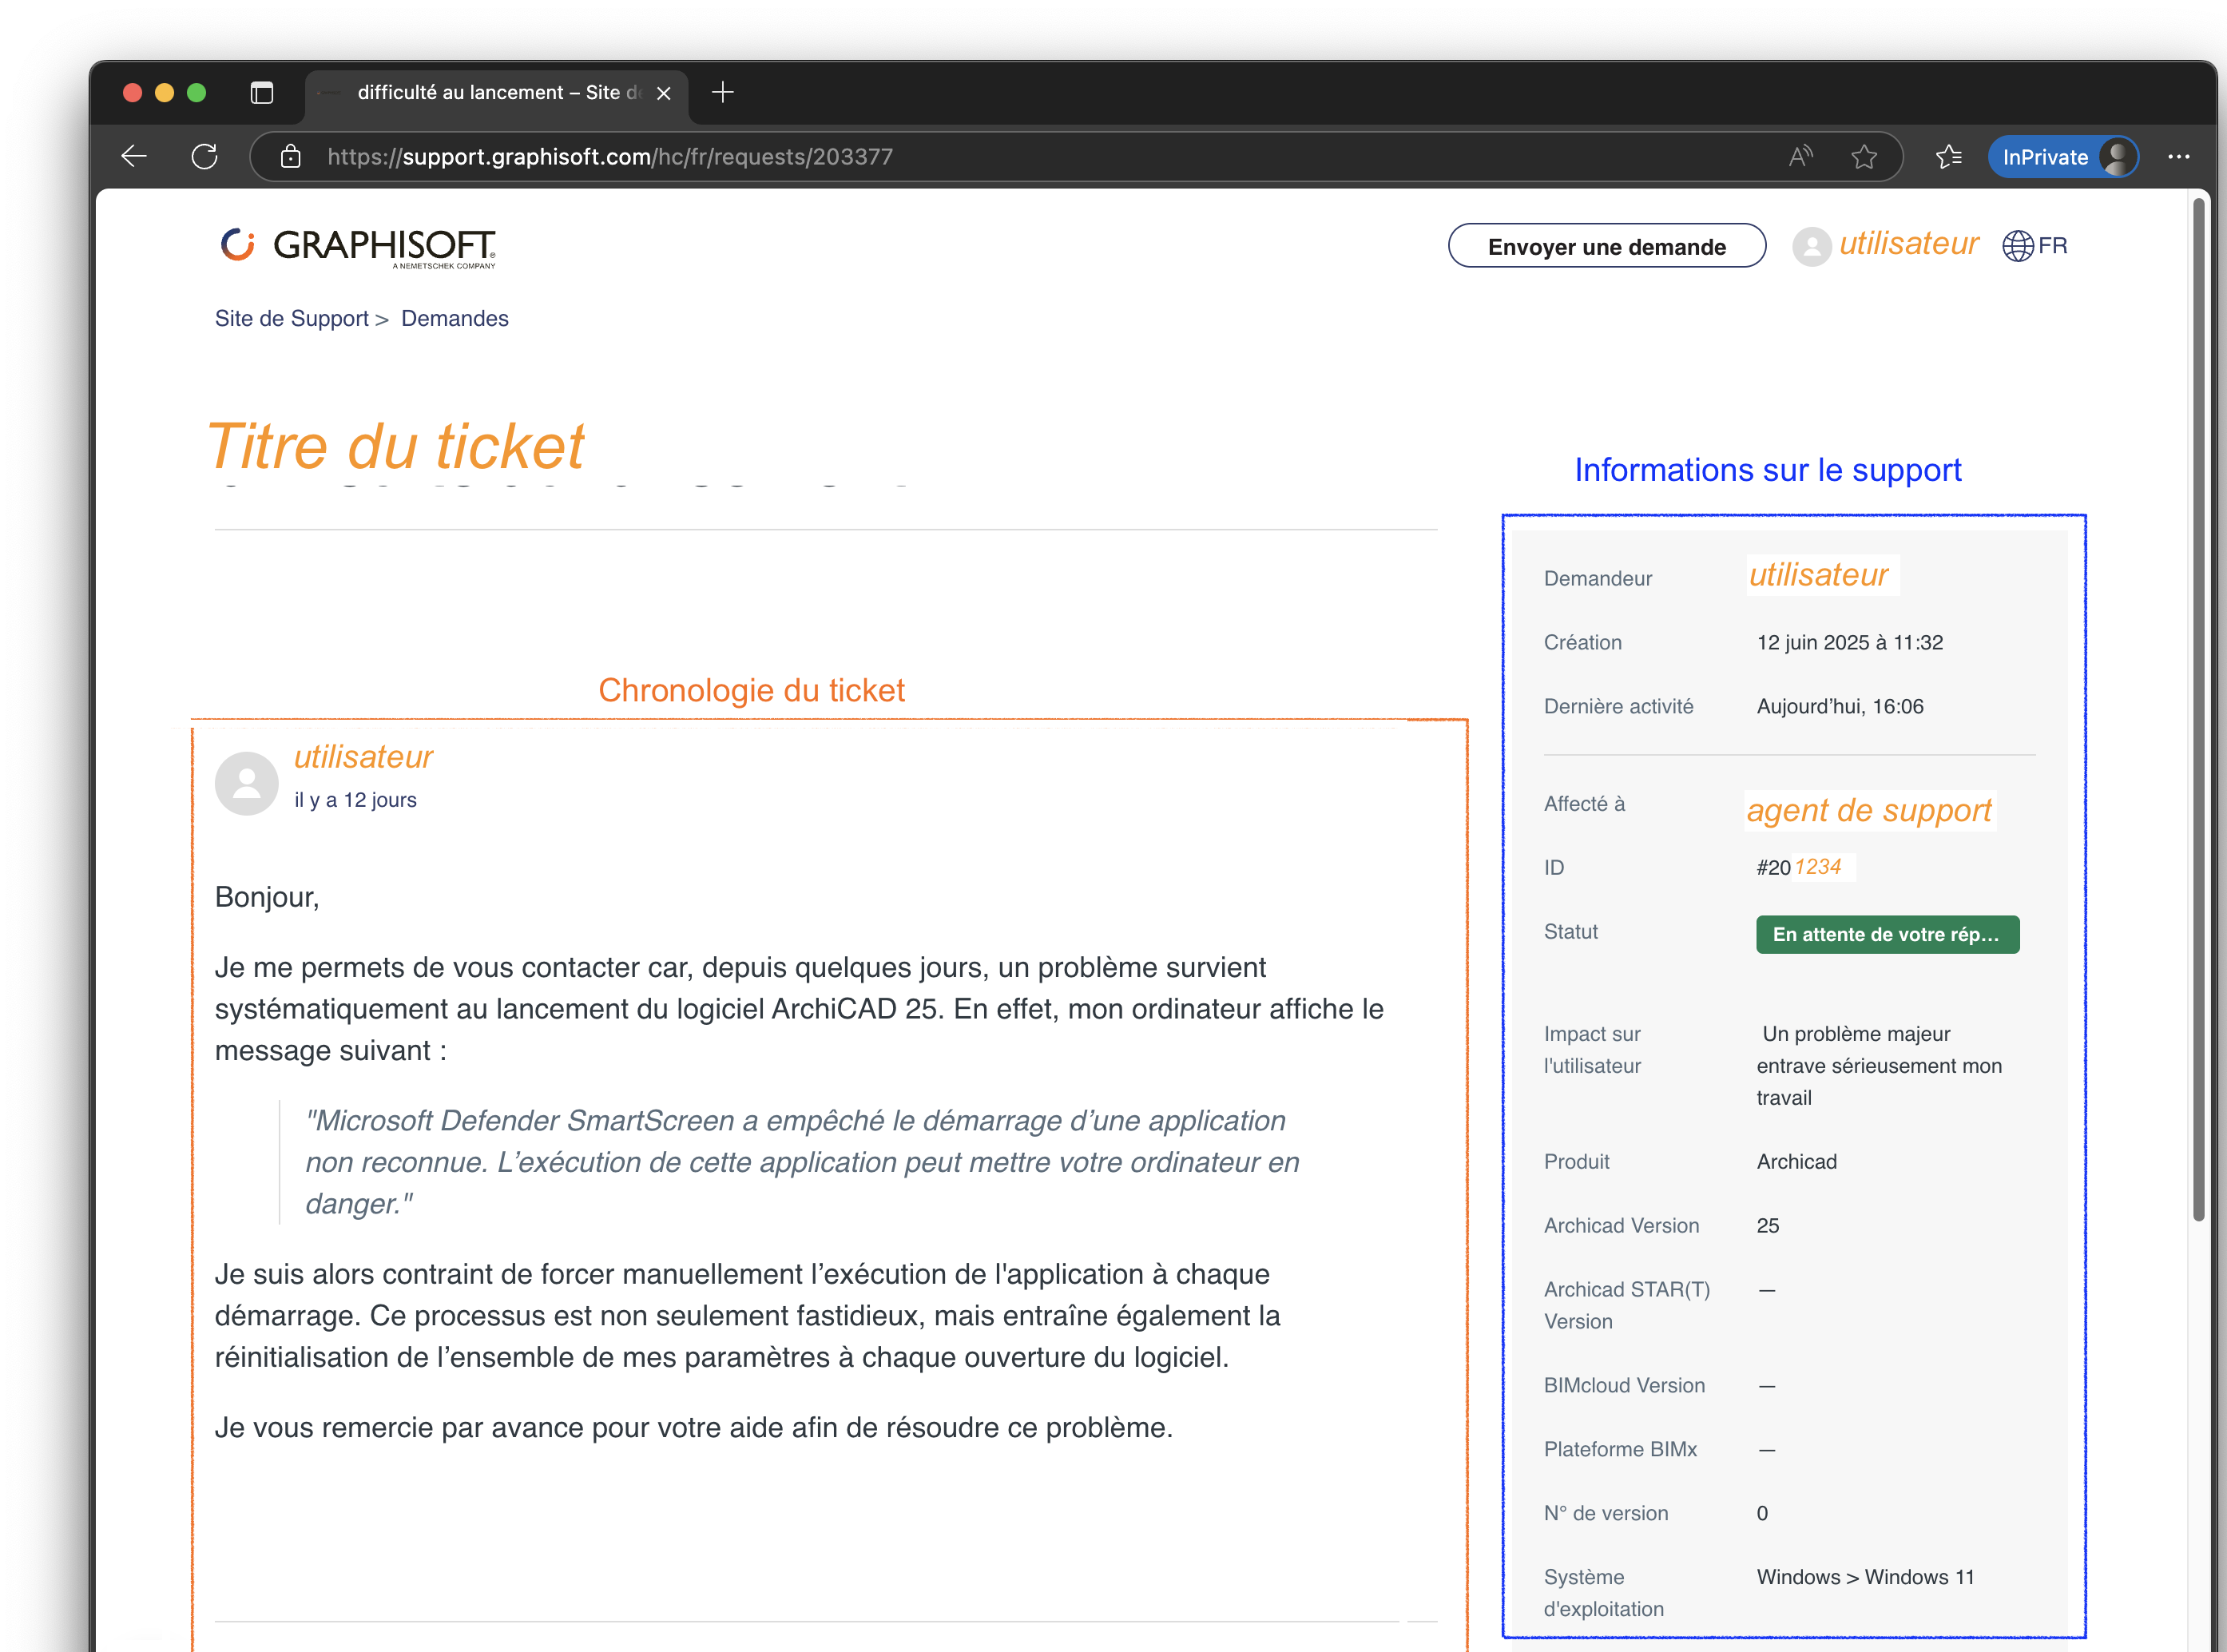Click Envoyer une demande button
Viewport: 2227px width, 1652px height.
pyautogui.click(x=1606, y=246)
